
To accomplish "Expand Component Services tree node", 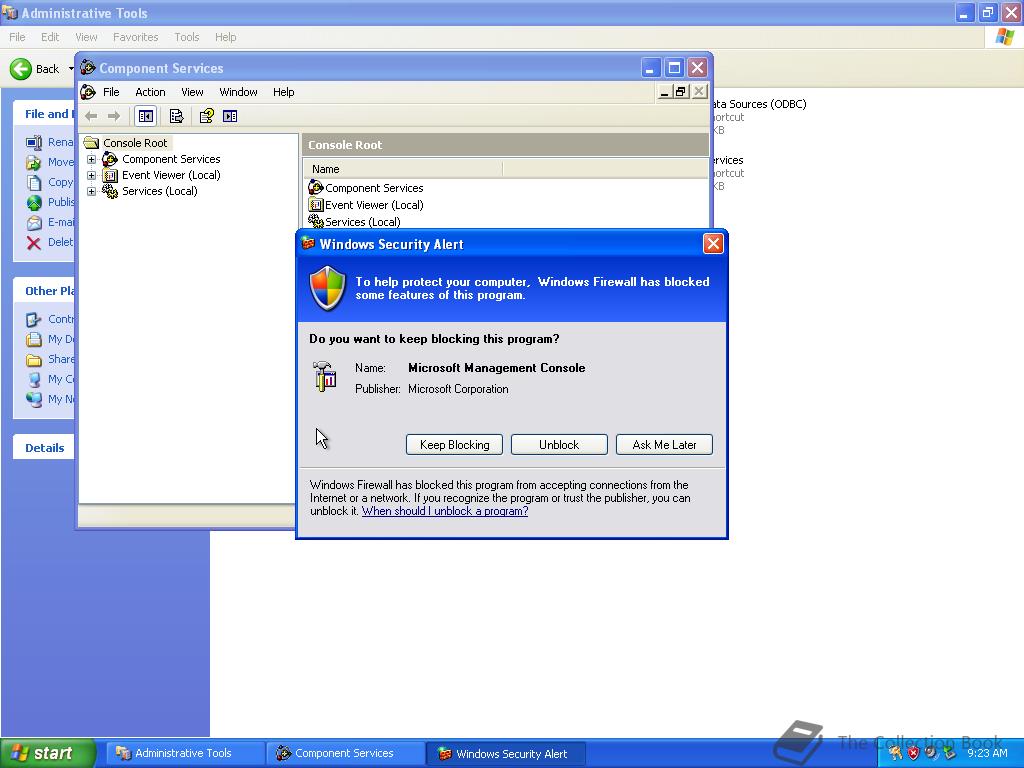I will [91, 159].
